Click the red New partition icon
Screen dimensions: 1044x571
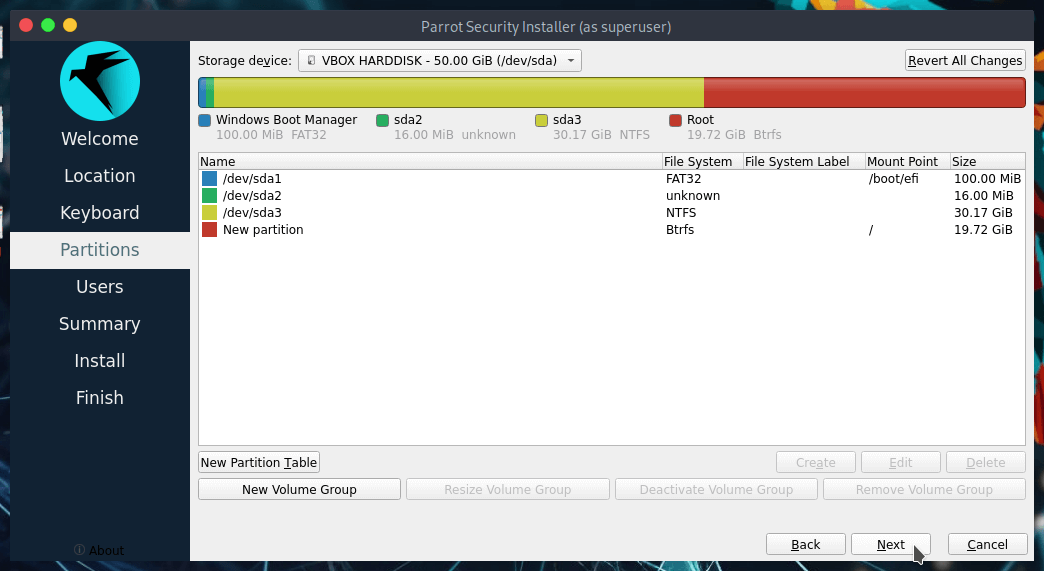[x=209, y=230]
